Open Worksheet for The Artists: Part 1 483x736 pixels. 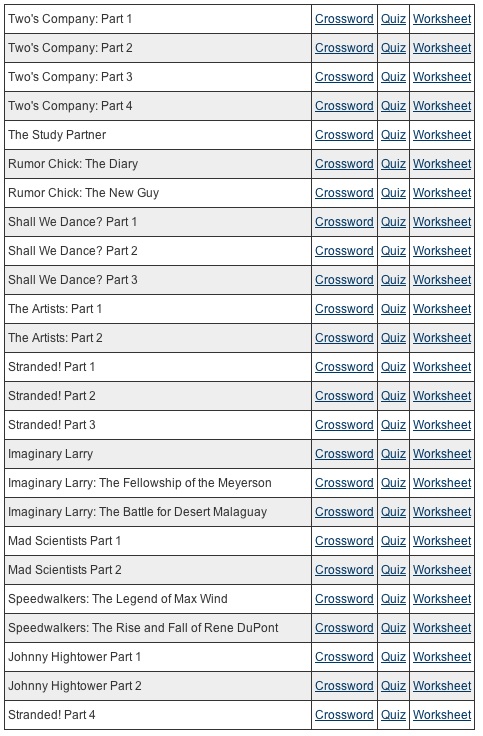click(442, 309)
